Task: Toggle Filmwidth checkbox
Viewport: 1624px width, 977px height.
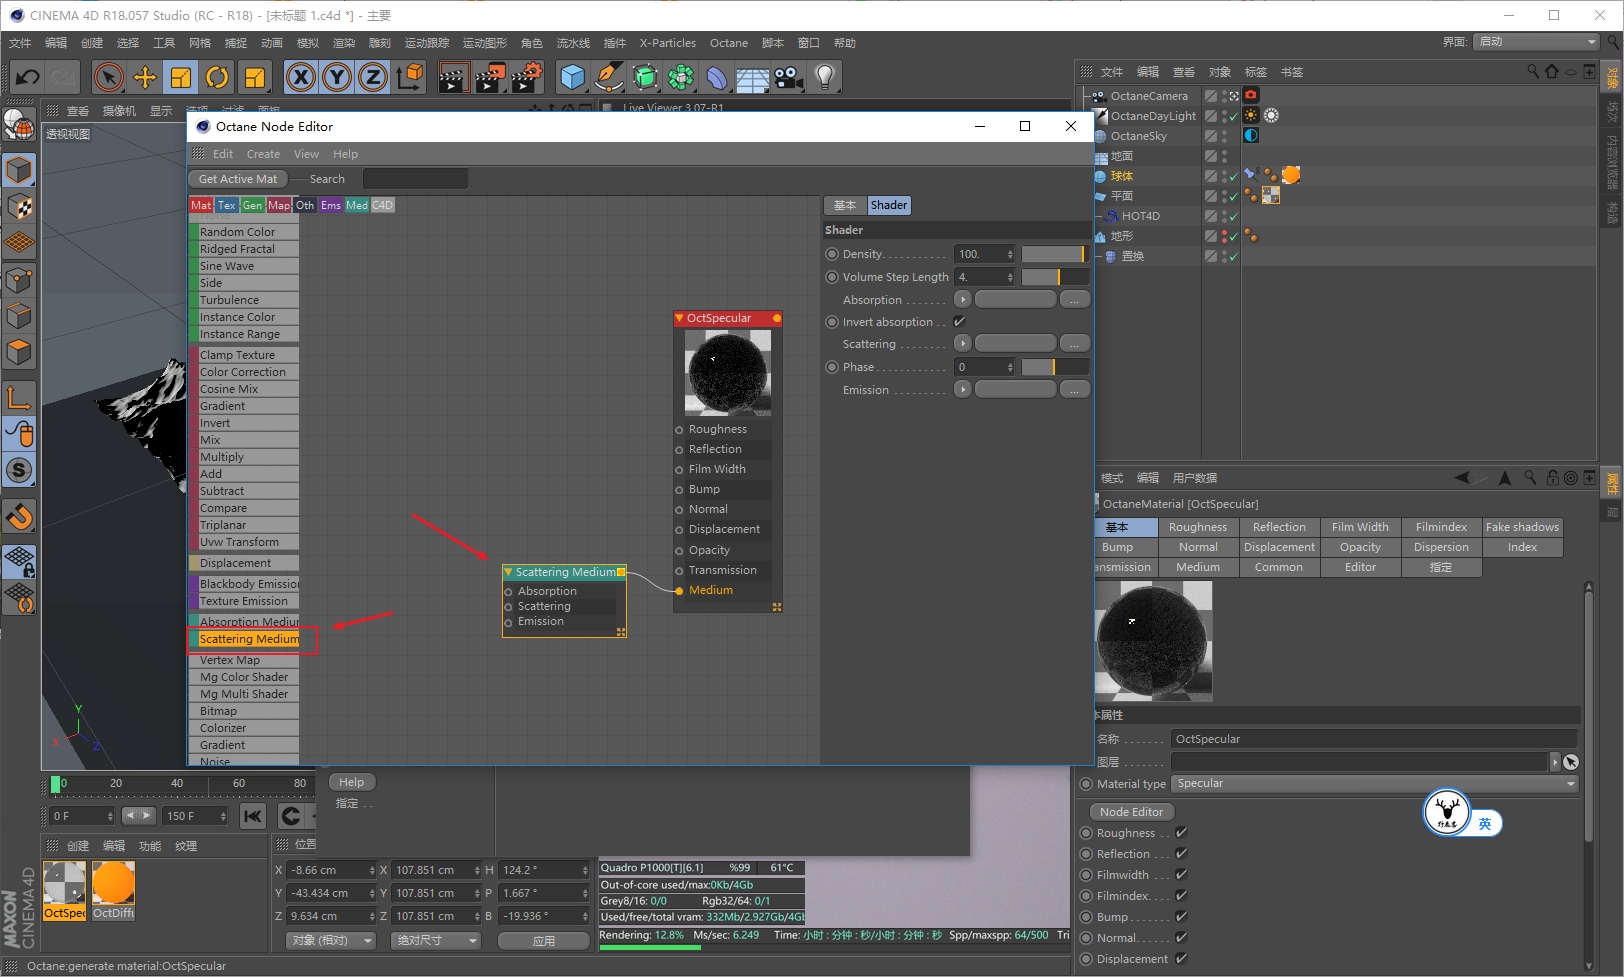Action: coord(1181,875)
